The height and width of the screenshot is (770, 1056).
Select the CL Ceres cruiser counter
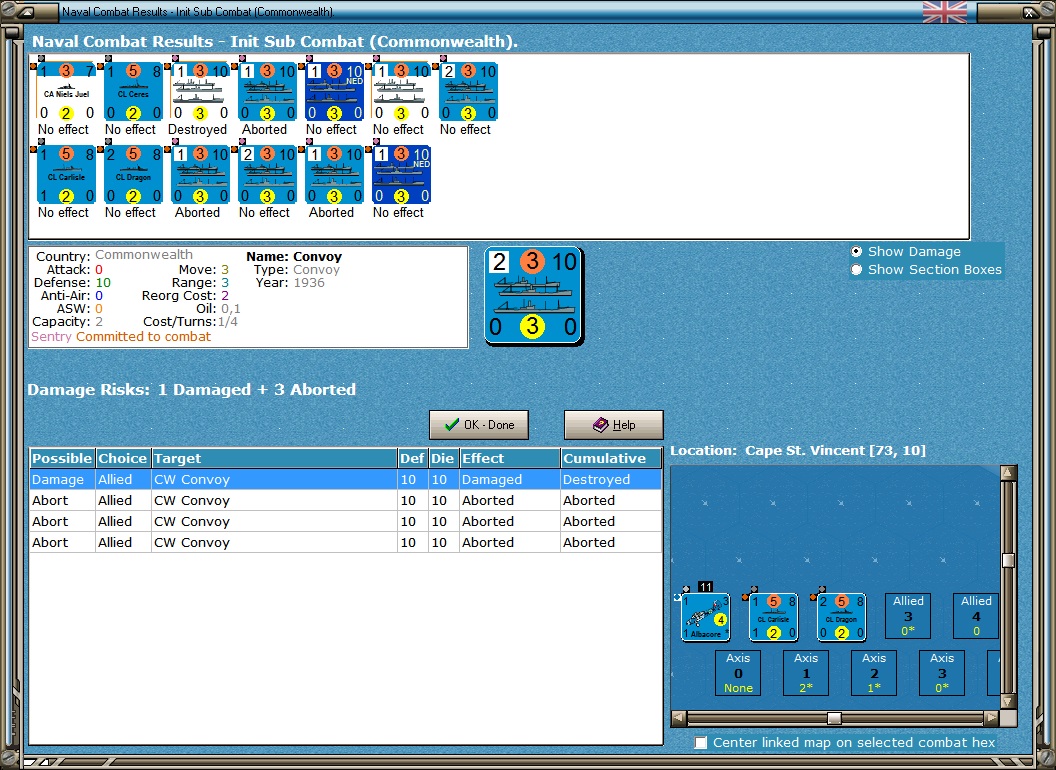click(x=133, y=92)
